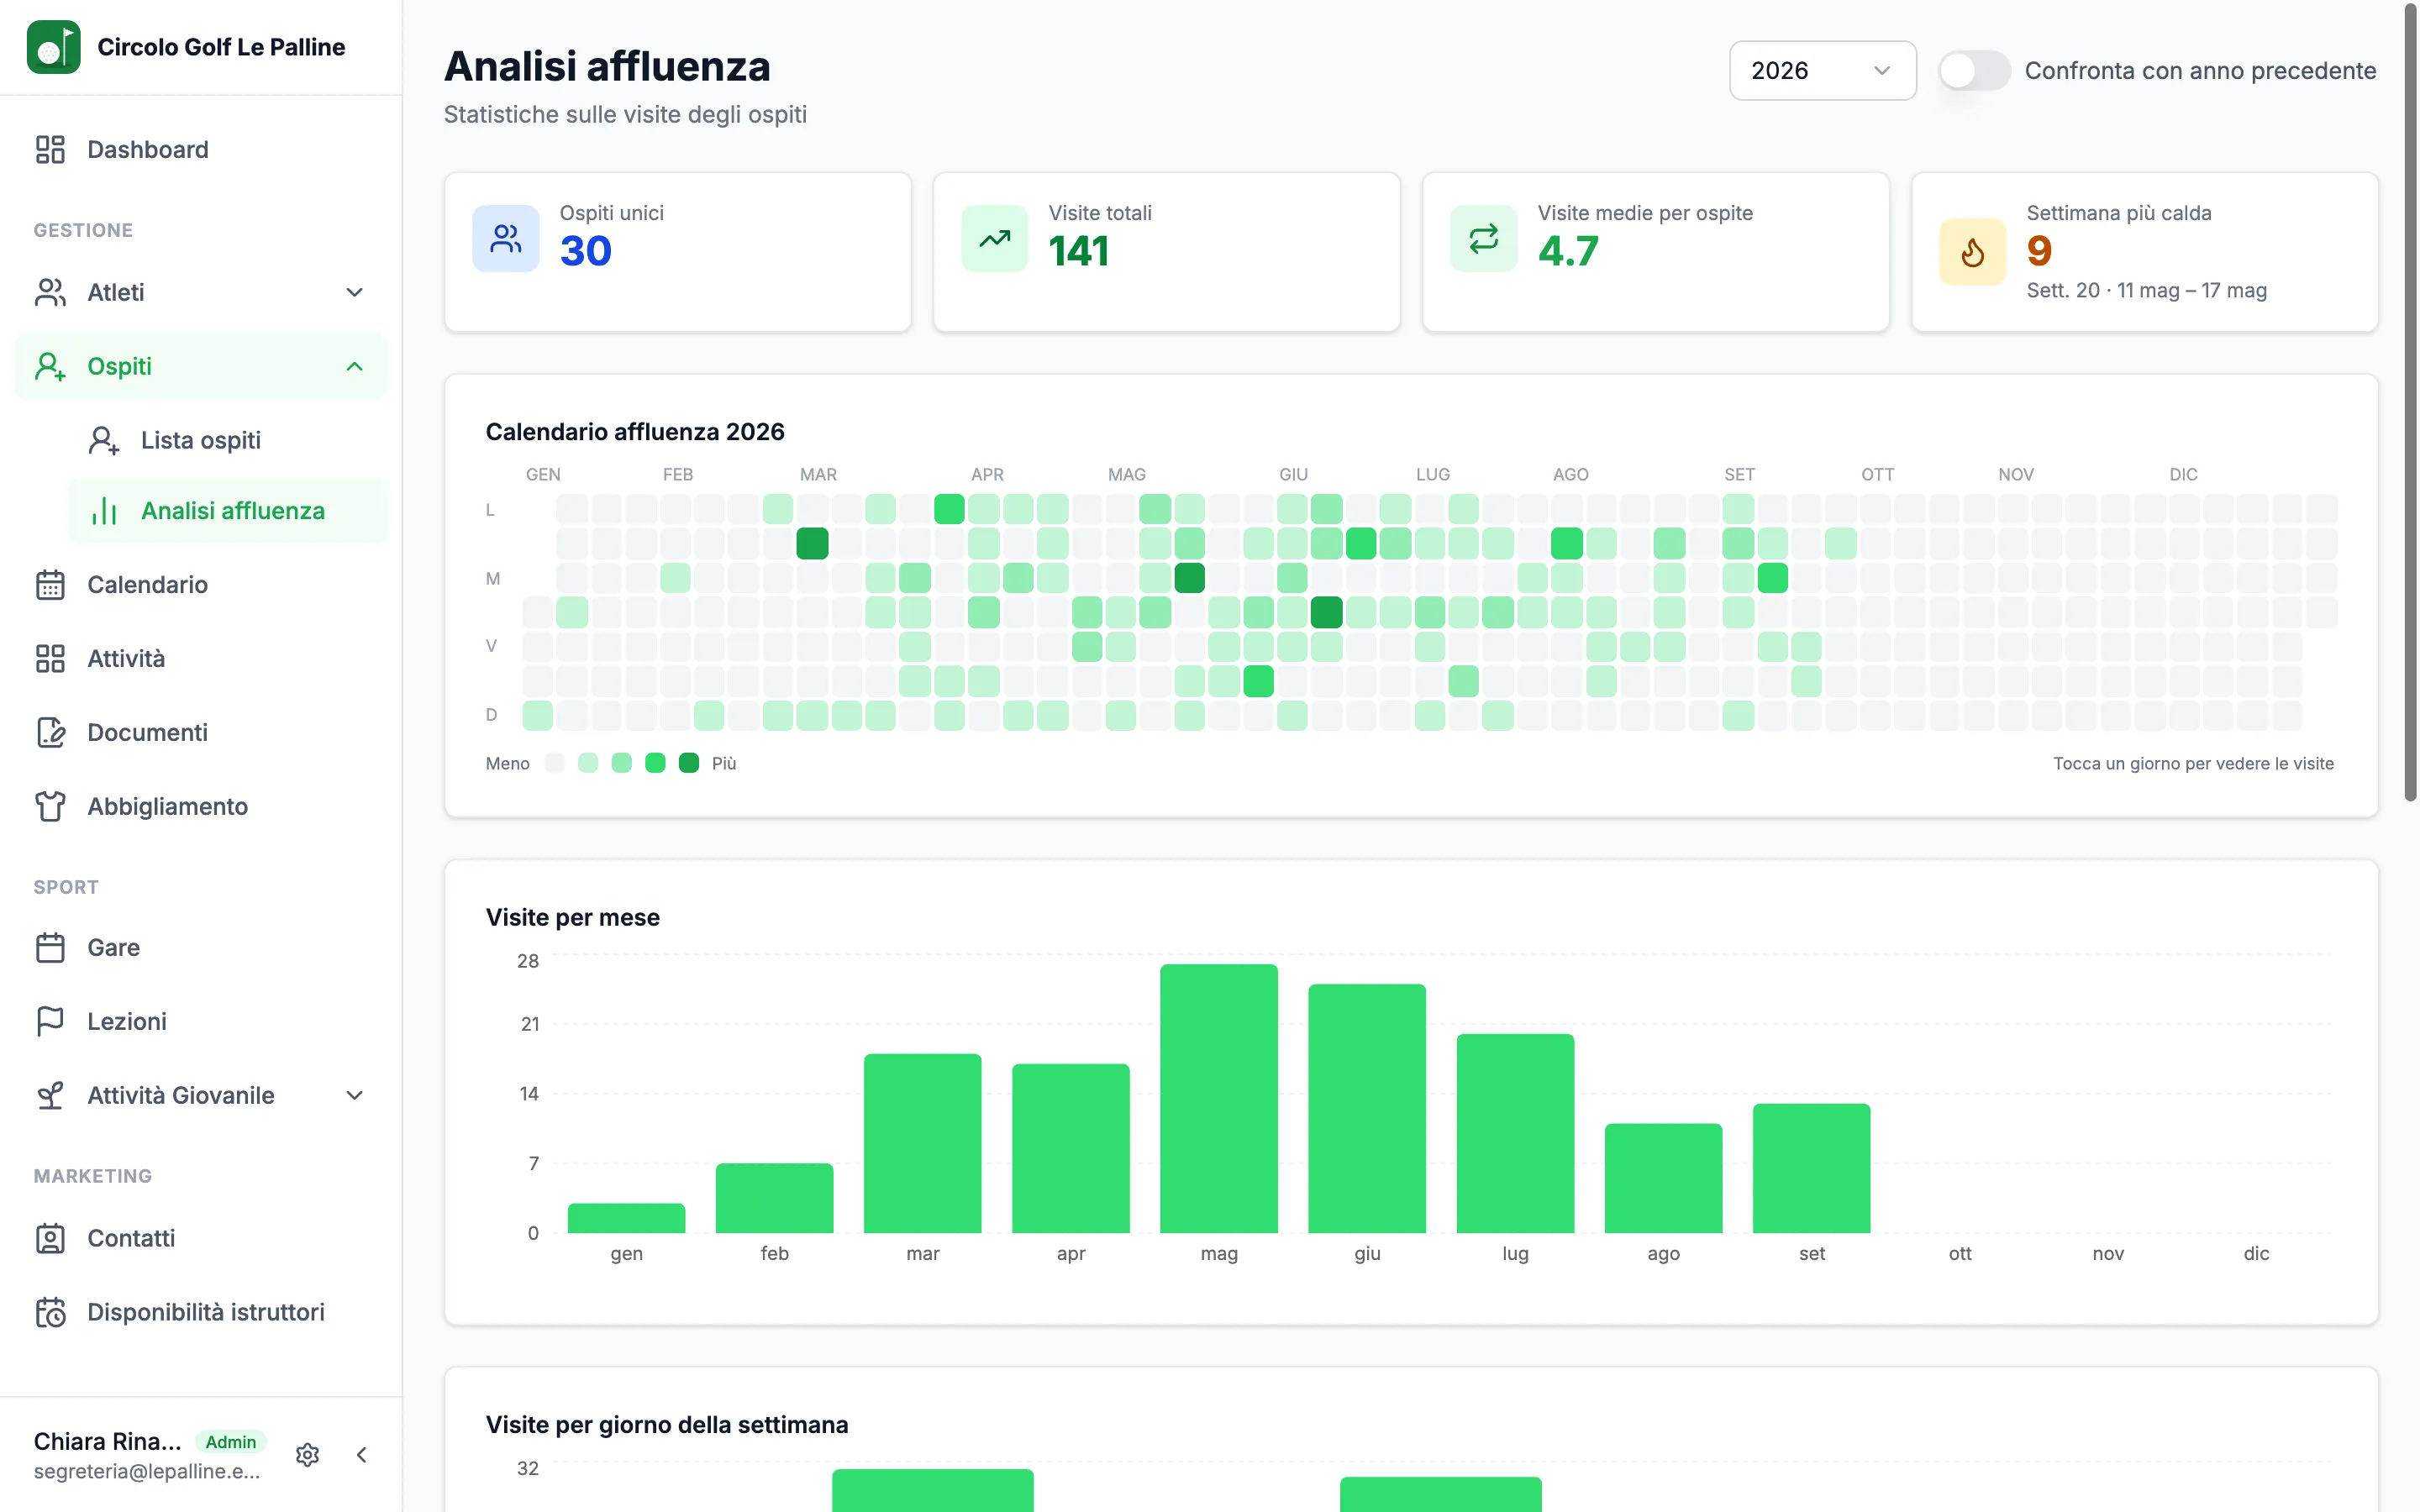
Task: Expand the Attività Giovanile chevron
Action: (x=354, y=1095)
